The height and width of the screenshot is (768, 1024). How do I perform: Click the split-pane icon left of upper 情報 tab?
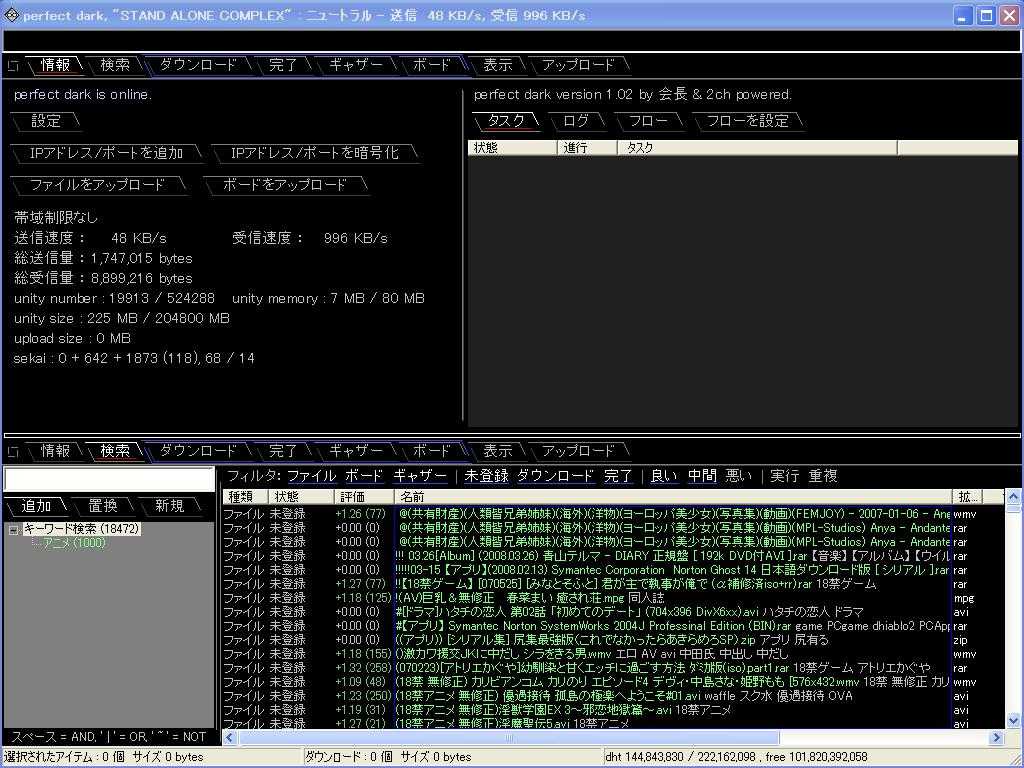coord(13,65)
